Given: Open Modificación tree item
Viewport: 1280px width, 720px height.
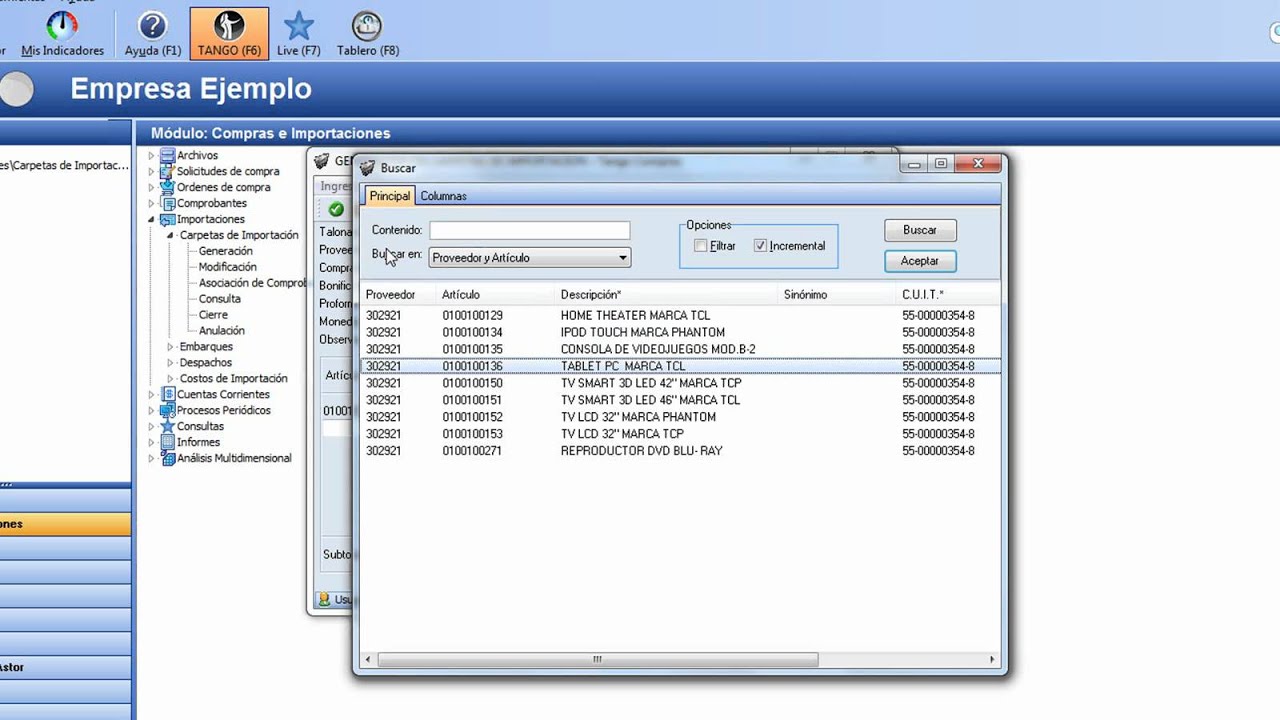Looking at the screenshot, I should point(227,267).
